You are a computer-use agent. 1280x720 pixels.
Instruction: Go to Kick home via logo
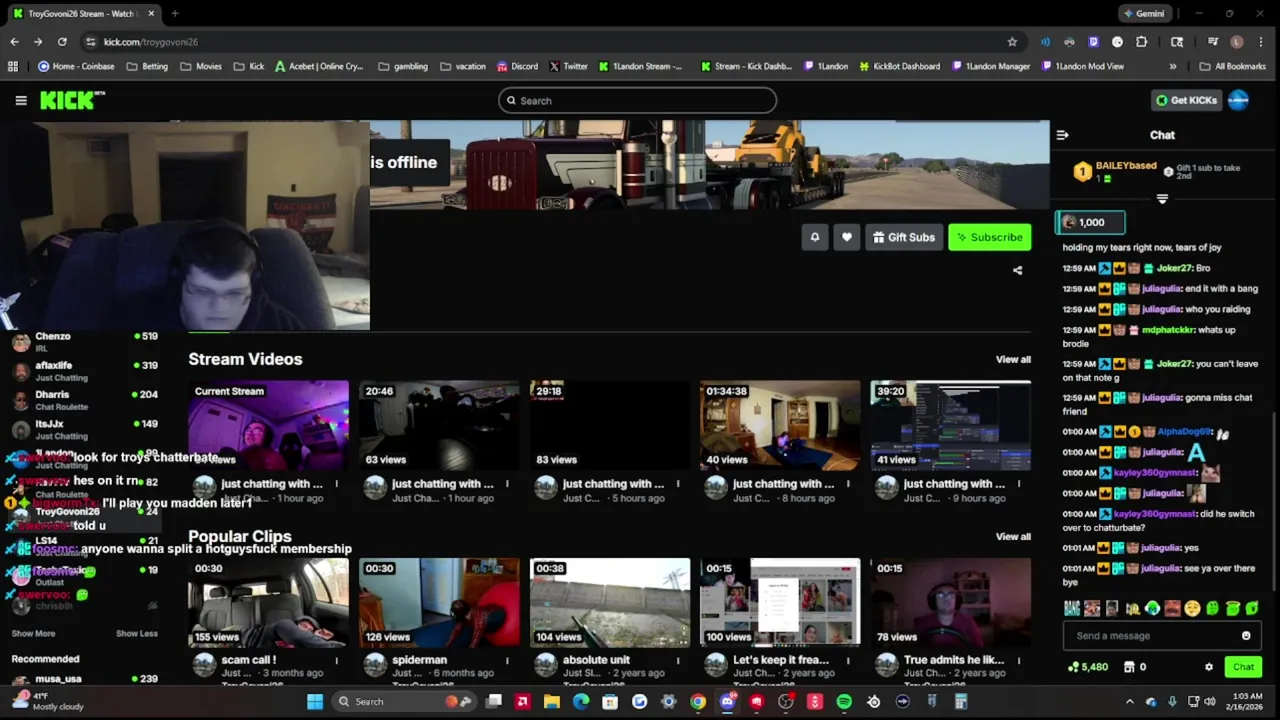coord(72,100)
